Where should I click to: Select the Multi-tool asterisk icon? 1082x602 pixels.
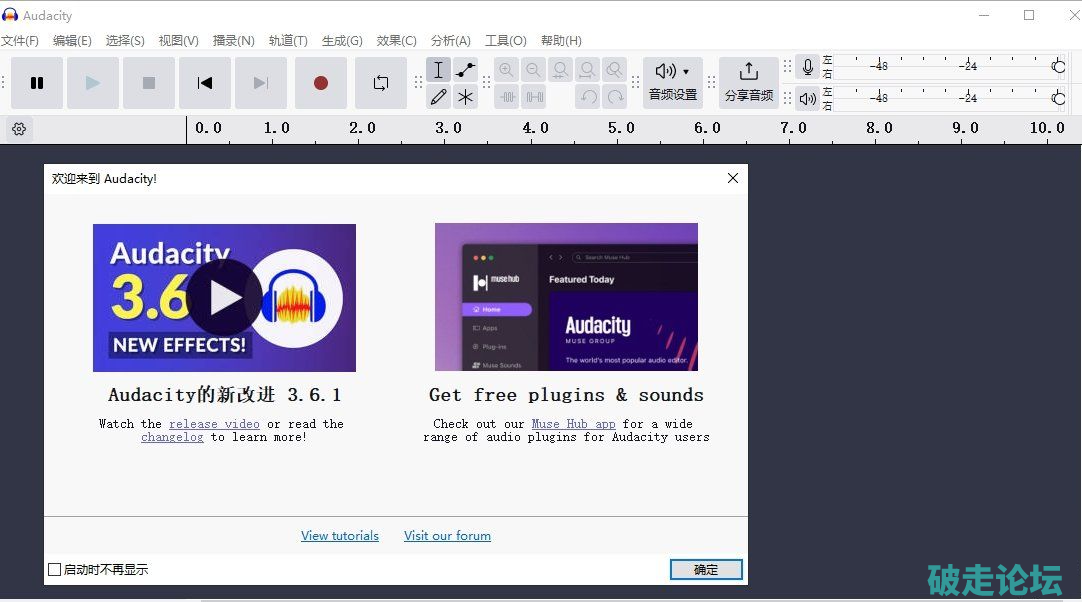[465, 97]
